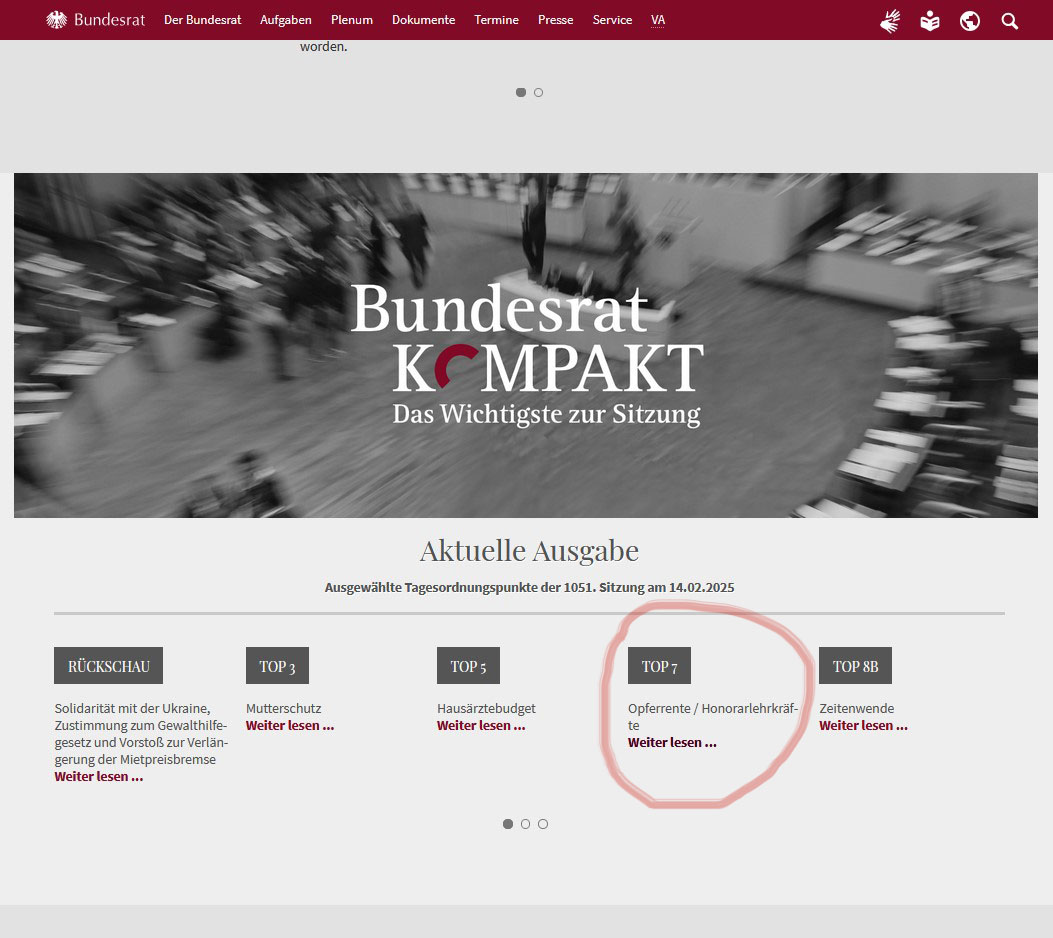Click the TOP 8B label button
The image size is (1053, 938).
(856, 665)
